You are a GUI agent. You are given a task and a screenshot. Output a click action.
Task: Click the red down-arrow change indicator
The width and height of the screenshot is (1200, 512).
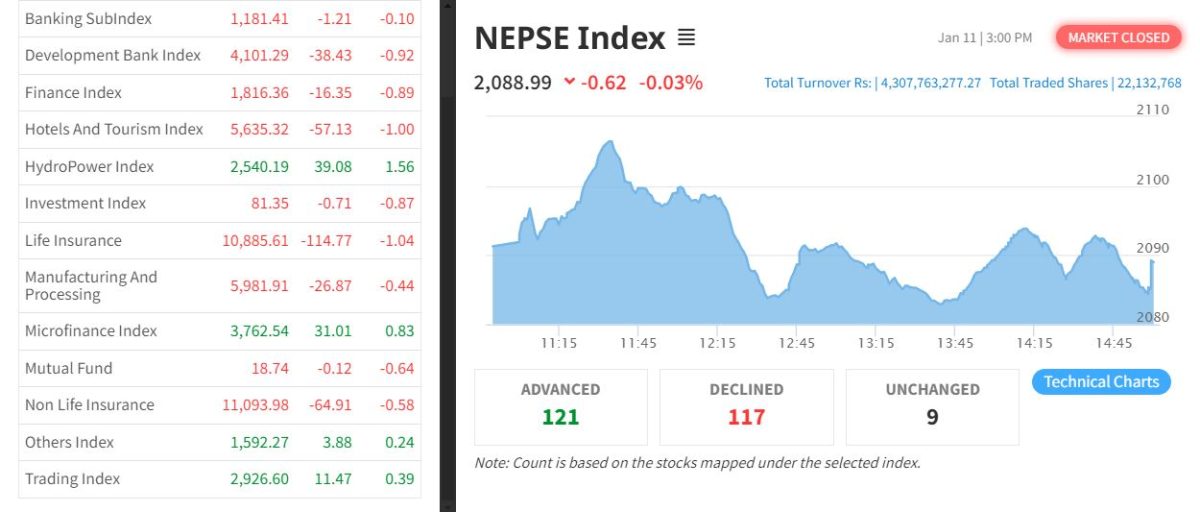click(570, 82)
